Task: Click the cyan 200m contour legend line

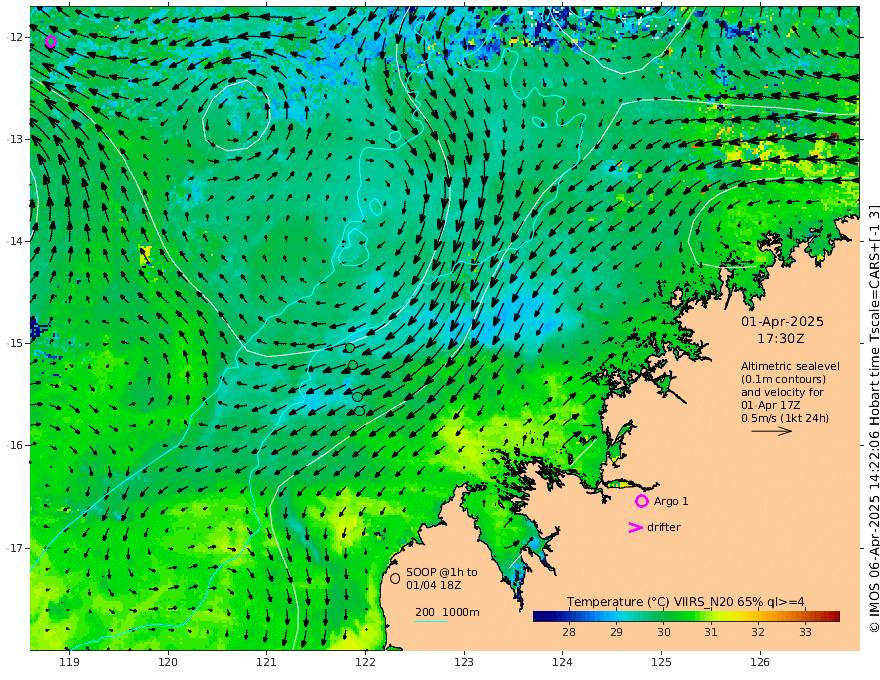Action: pos(431,621)
